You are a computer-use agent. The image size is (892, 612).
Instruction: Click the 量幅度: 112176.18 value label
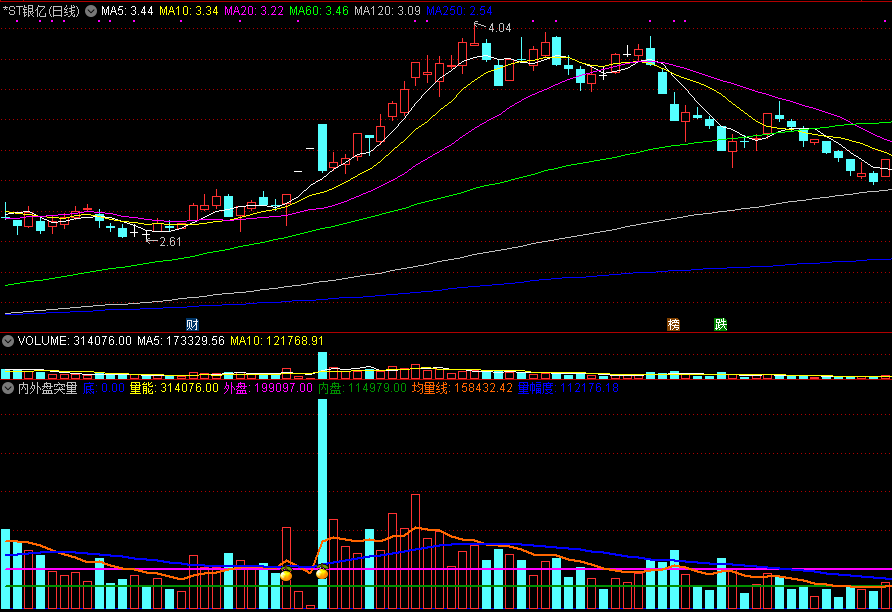coord(568,388)
